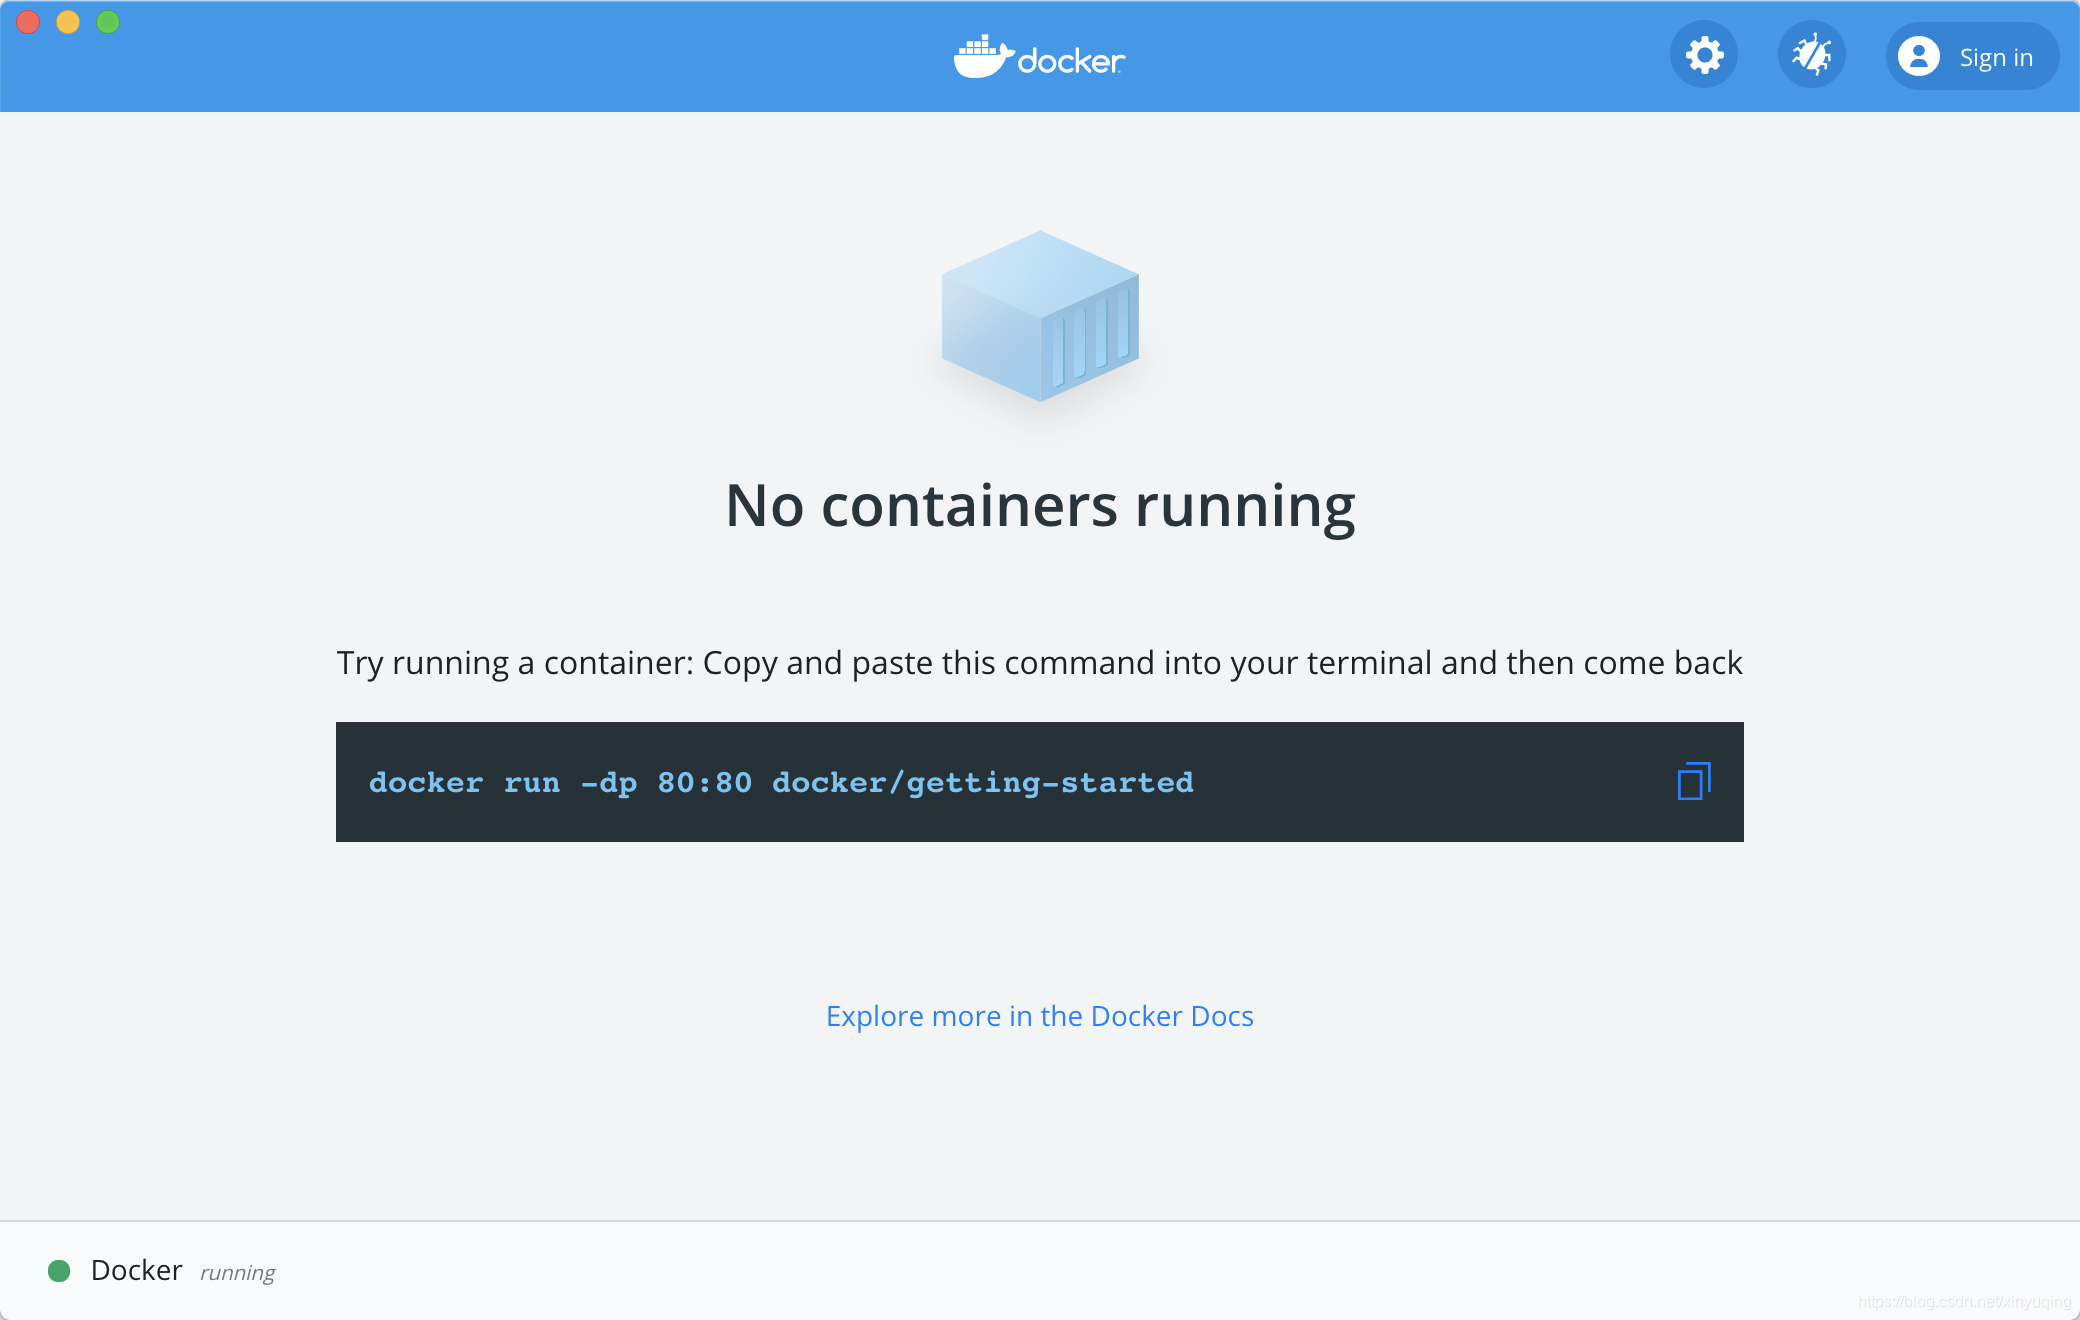
Task: Copy the docker run command
Action: 1694,781
